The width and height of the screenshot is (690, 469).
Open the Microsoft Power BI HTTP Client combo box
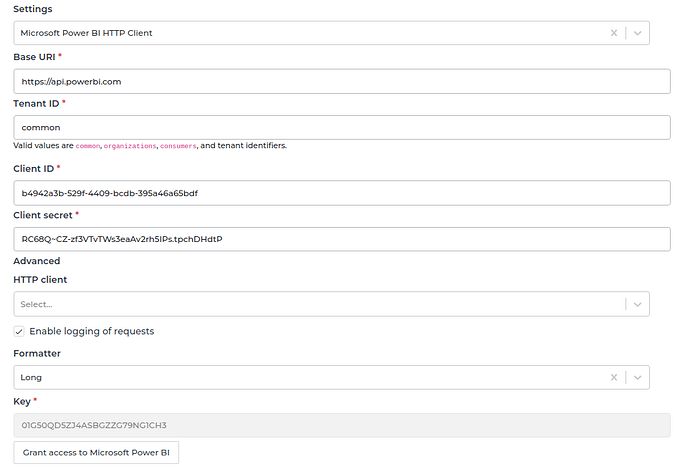coord(331,33)
